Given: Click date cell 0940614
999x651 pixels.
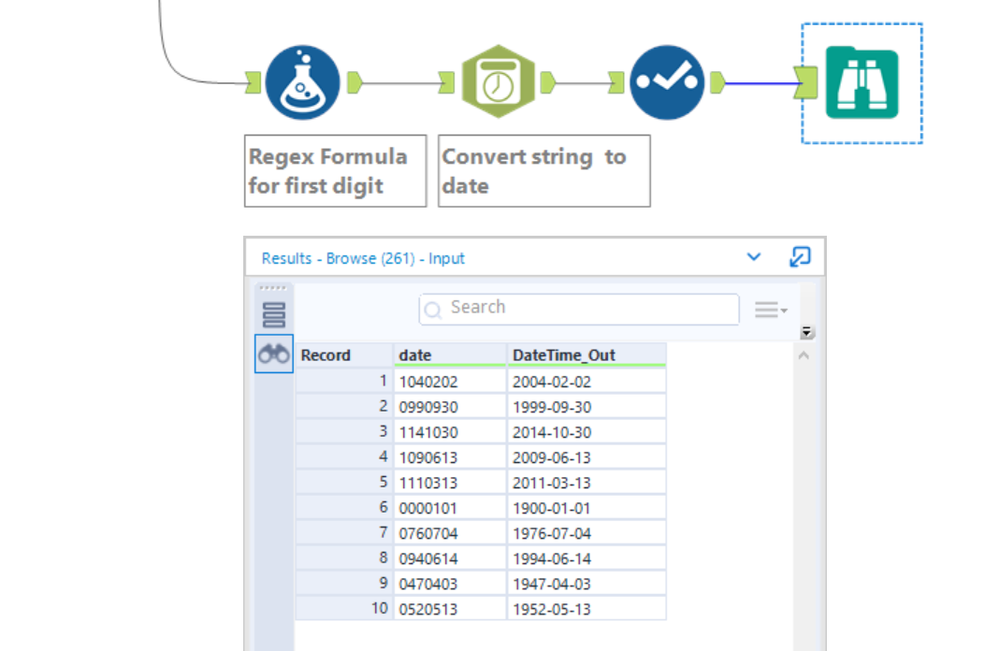Looking at the screenshot, I should tap(450, 558).
